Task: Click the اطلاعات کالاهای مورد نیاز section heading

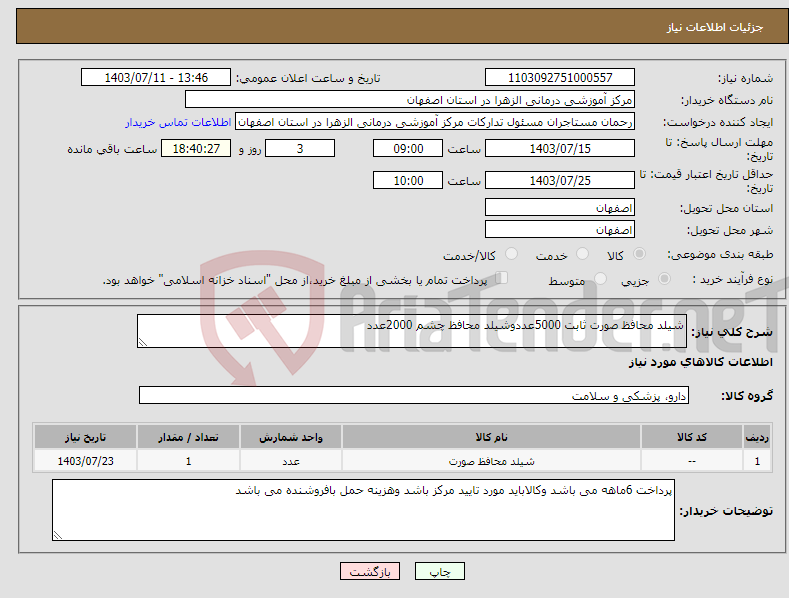Action: (x=700, y=362)
